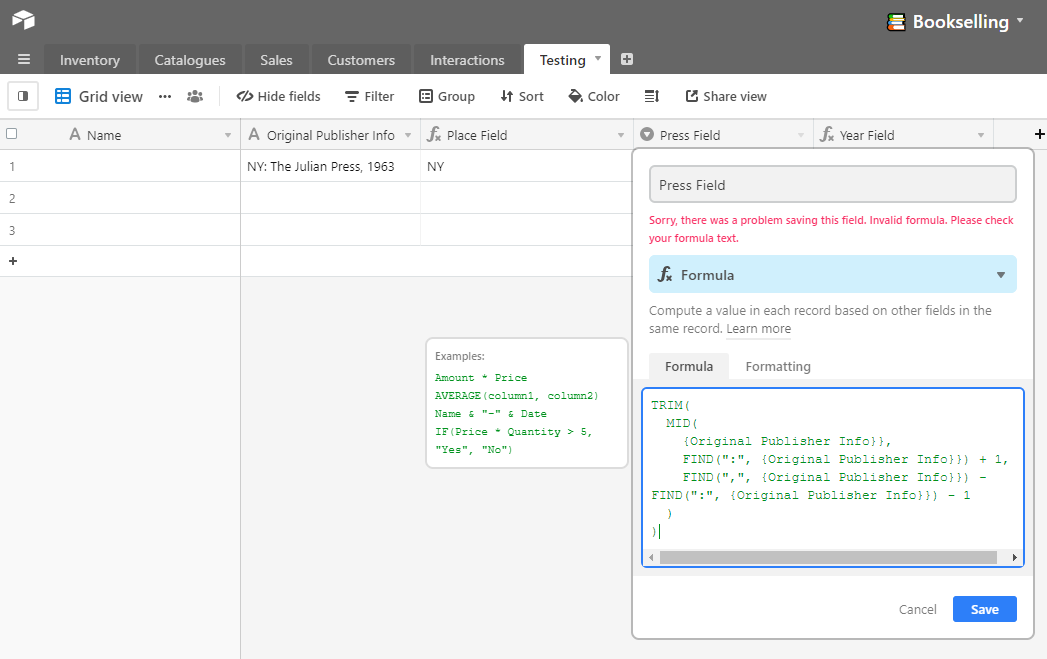This screenshot has width=1047, height=659.
Task: Click the Airtable logo icon
Action: [23, 20]
